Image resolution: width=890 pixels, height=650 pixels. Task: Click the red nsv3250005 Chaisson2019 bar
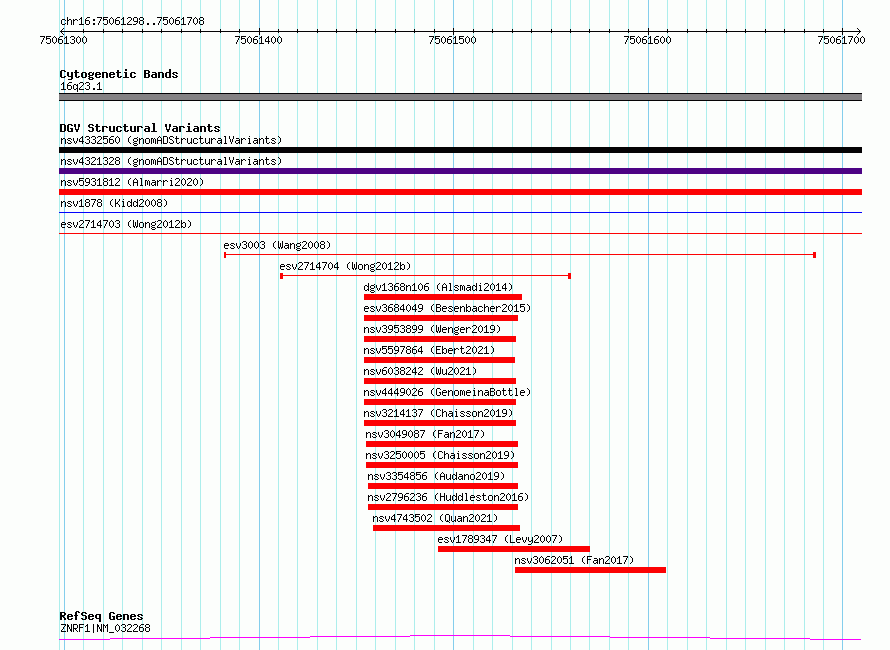(x=442, y=465)
